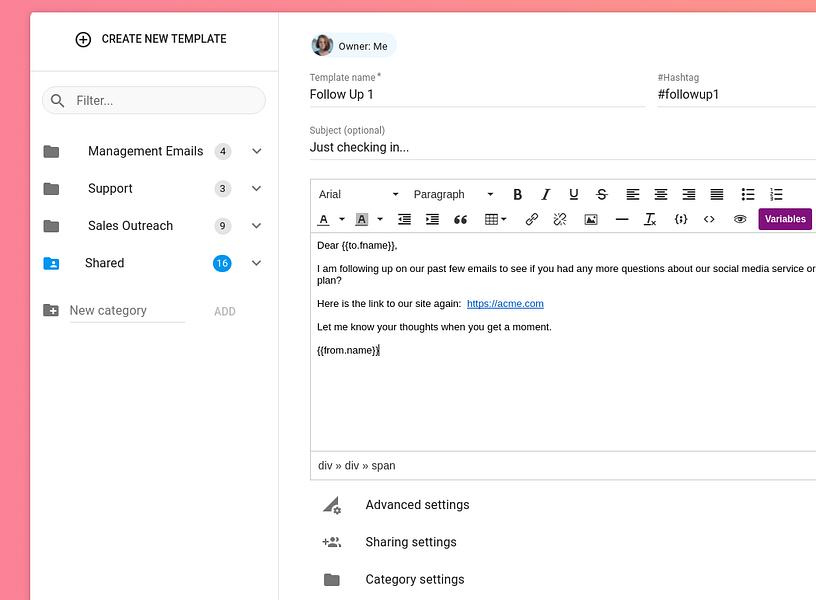Image resolution: width=816 pixels, height=600 pixels.
Task: Click the Dear {{to.fname}} line
Action: [x=357, y=246]
